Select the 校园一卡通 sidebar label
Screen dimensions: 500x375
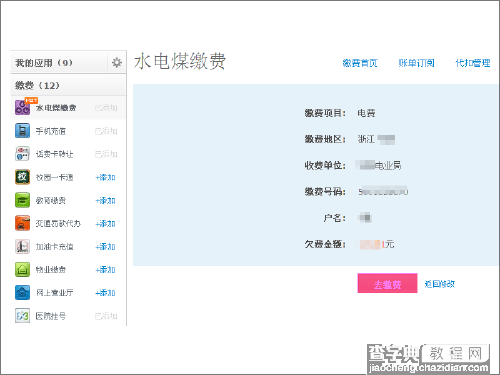54,177
